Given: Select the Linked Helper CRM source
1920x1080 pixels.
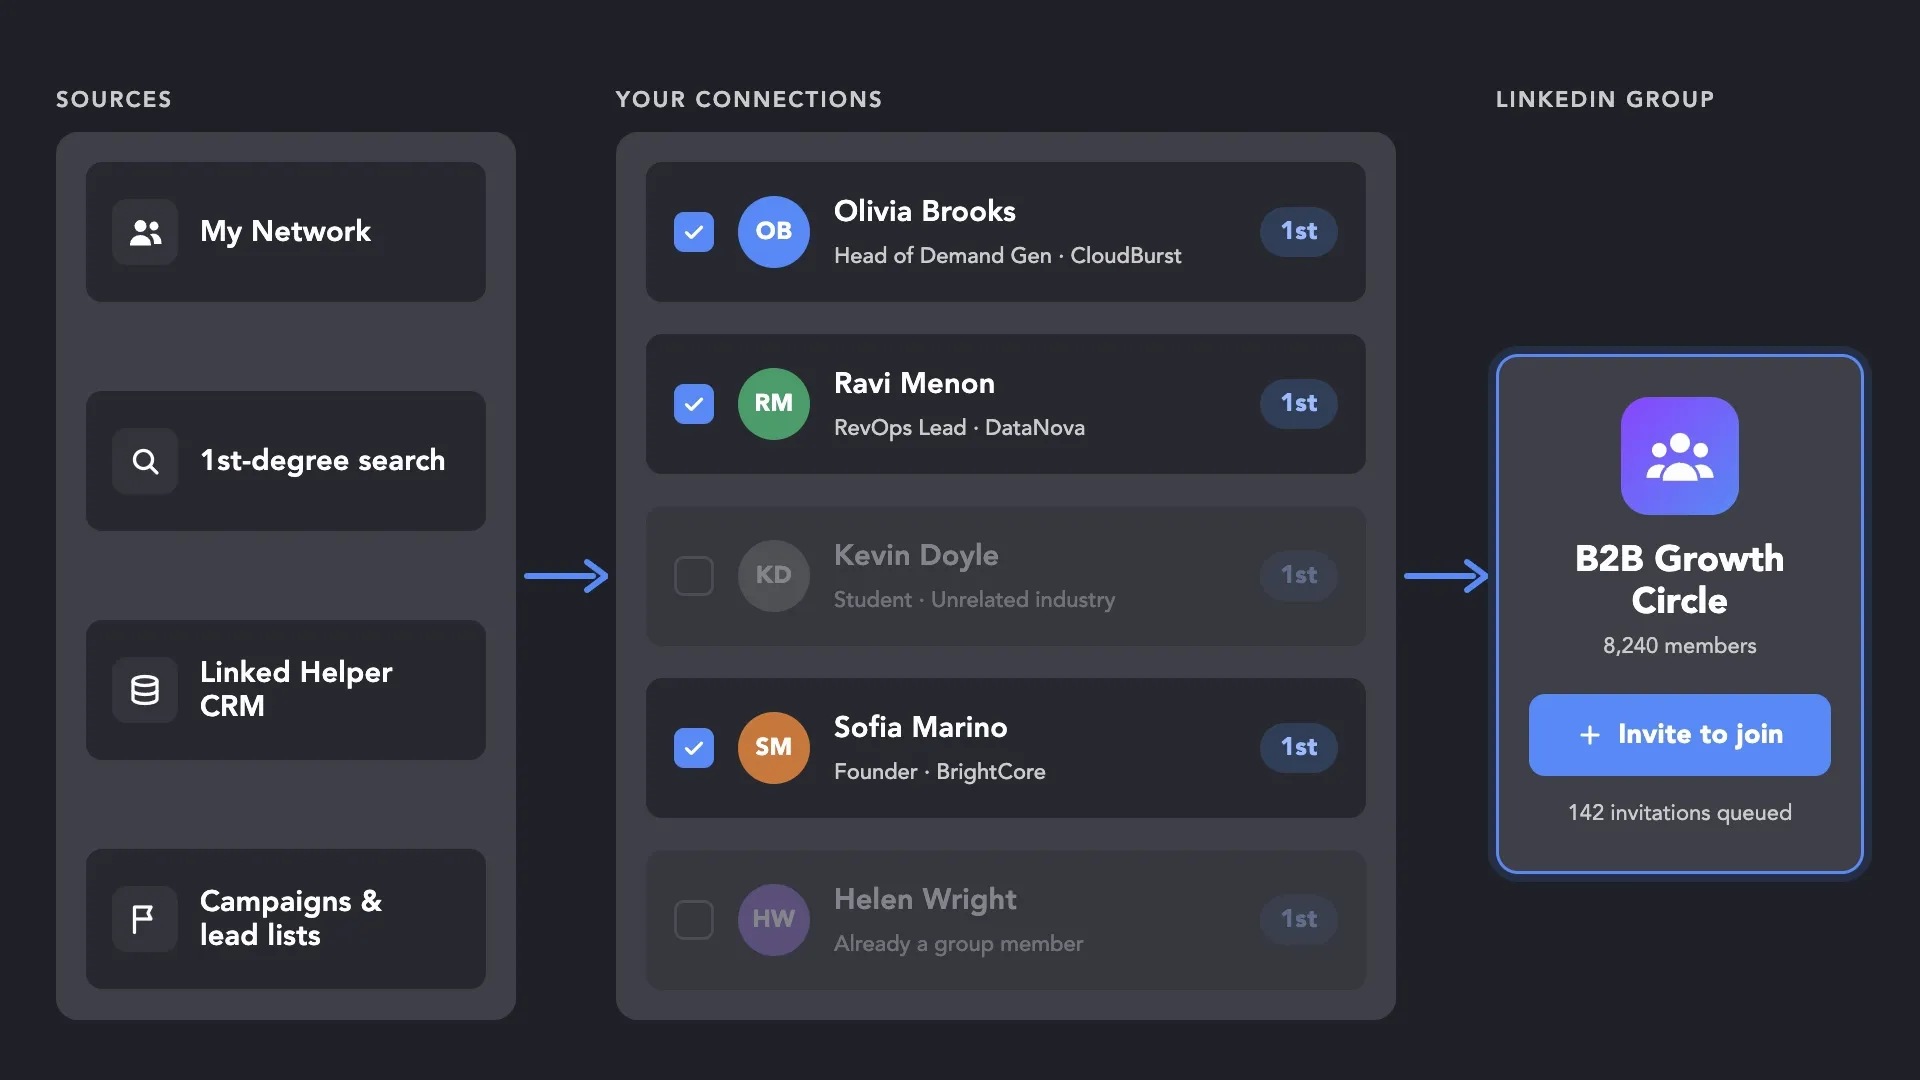Looking at the screenshot, I should click(x=286, y=690).
